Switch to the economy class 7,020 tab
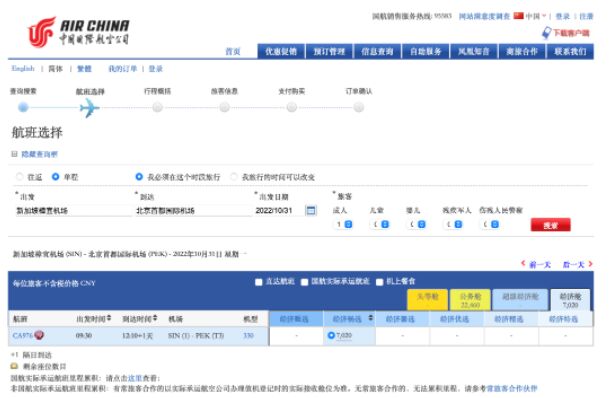This screenshot has width=616, height=398. 570,300
